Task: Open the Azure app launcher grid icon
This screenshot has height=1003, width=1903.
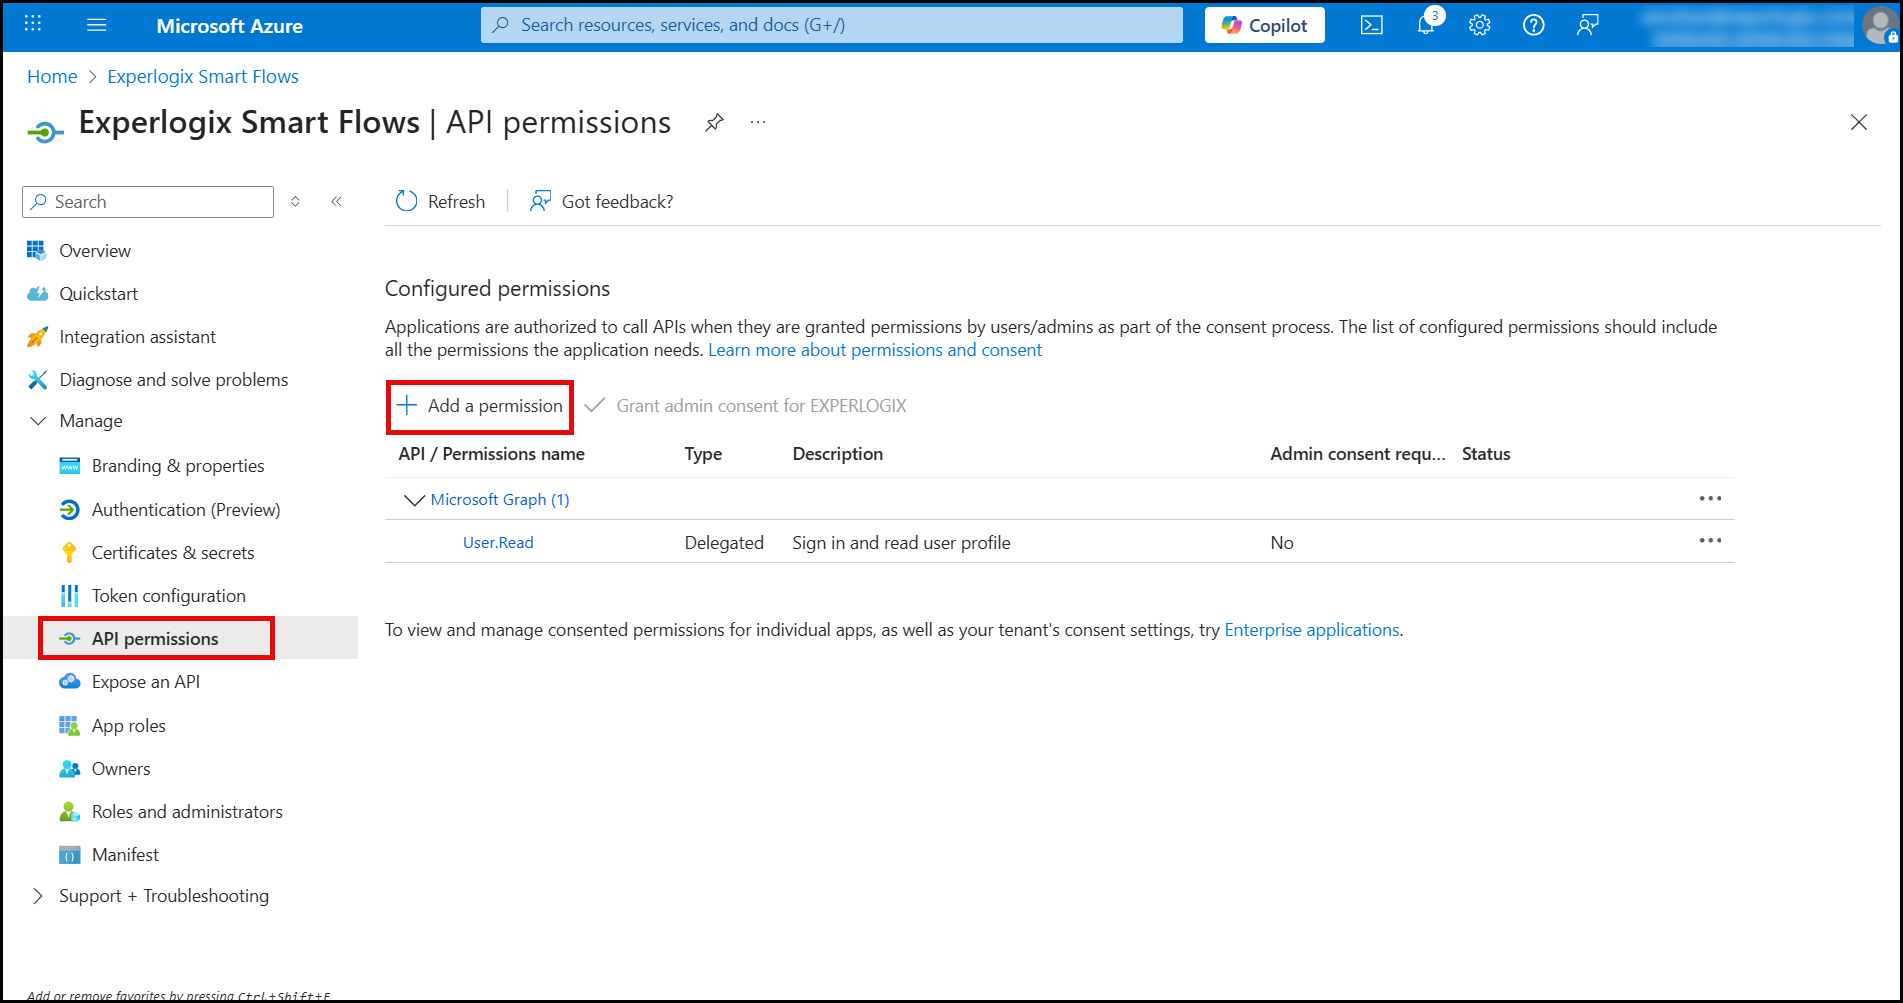Action: click(x=32, y=24)
